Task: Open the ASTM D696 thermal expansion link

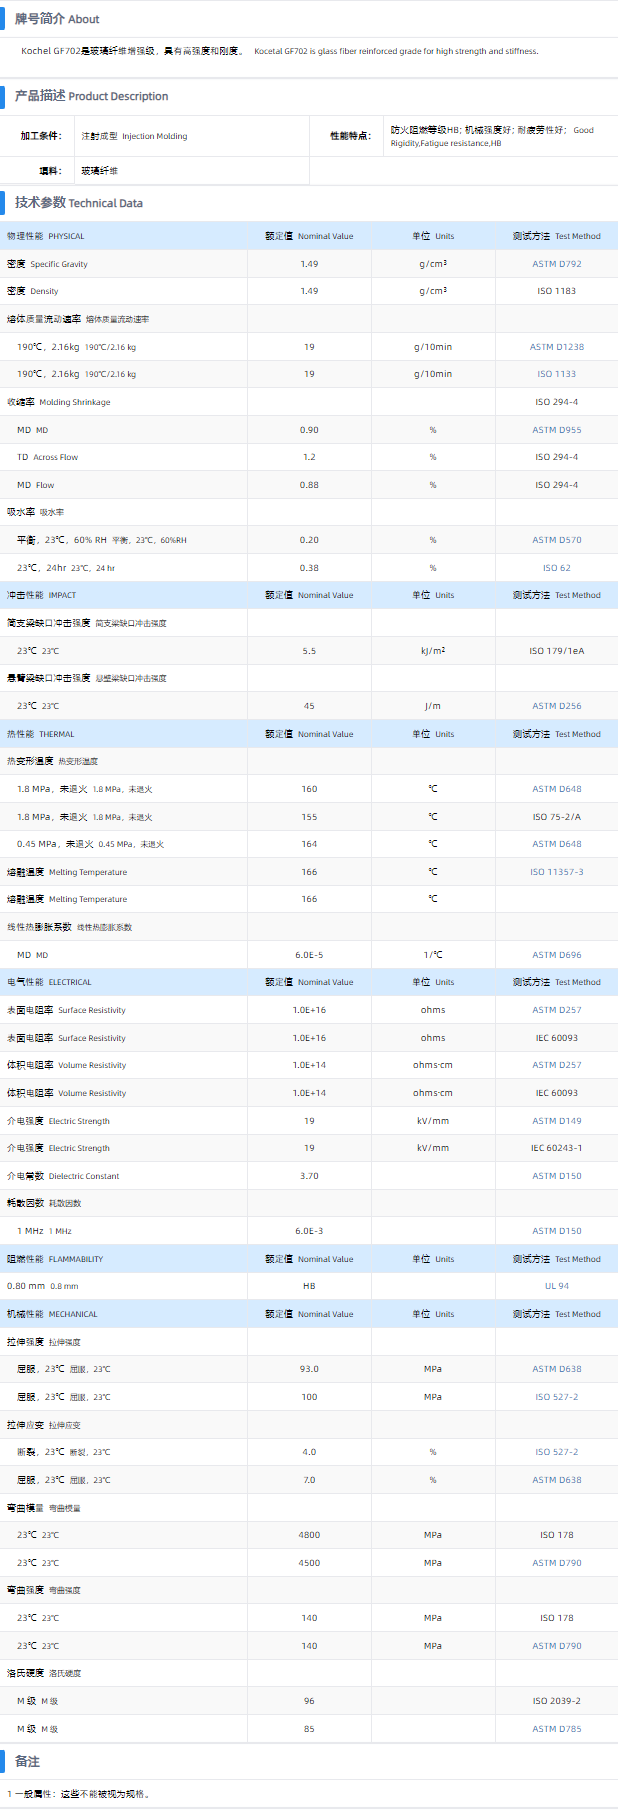Action: pos(556,955)
